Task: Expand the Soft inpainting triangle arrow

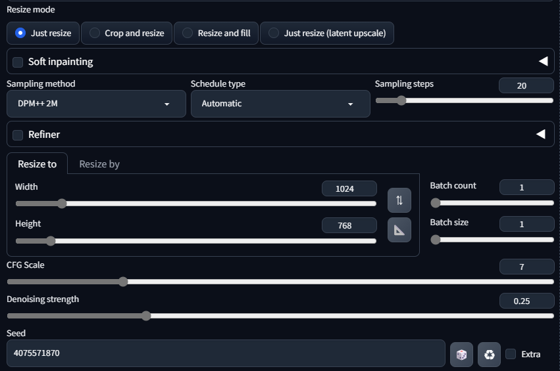Action: click(x=543, y=61)
